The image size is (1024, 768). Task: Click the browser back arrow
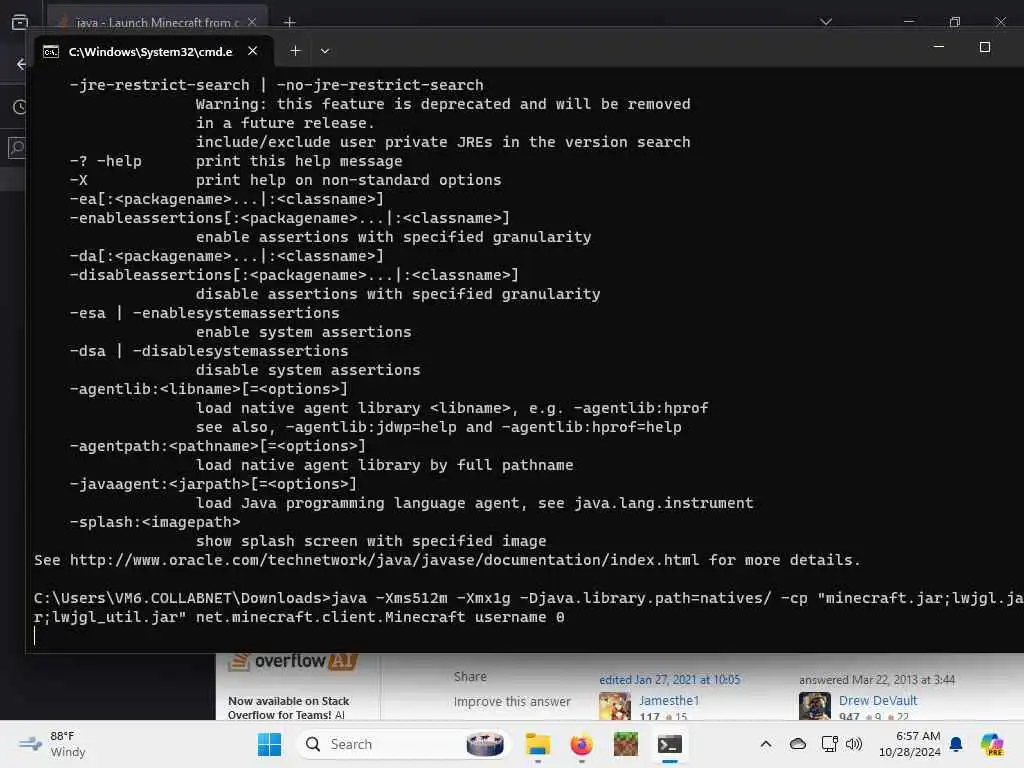click(x=20, y=64)
